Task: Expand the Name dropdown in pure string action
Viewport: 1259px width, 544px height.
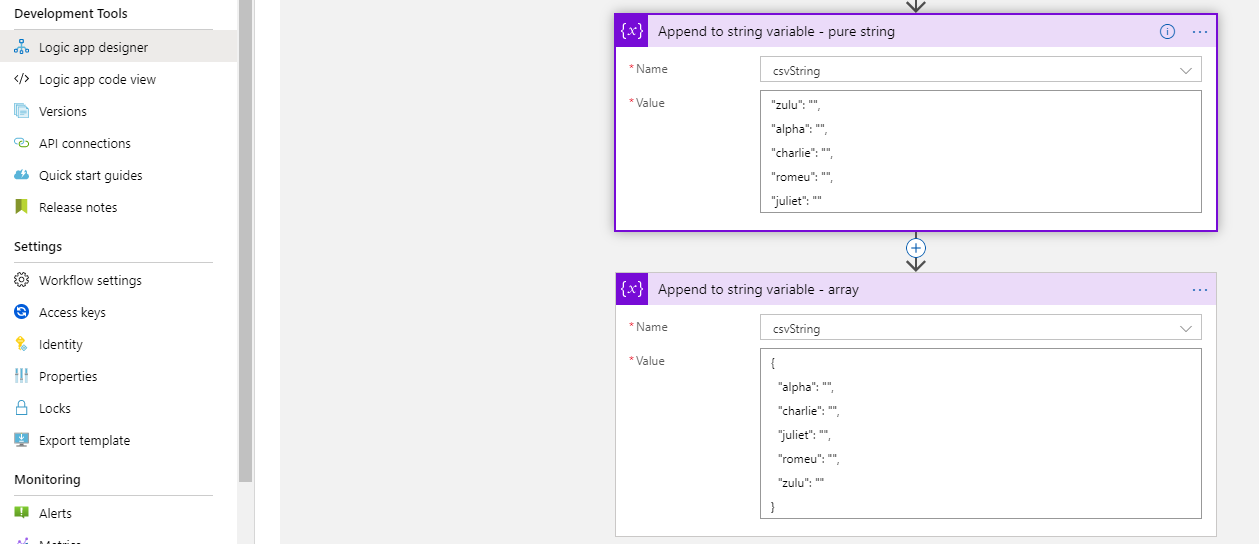Action: pos(1186,70)
